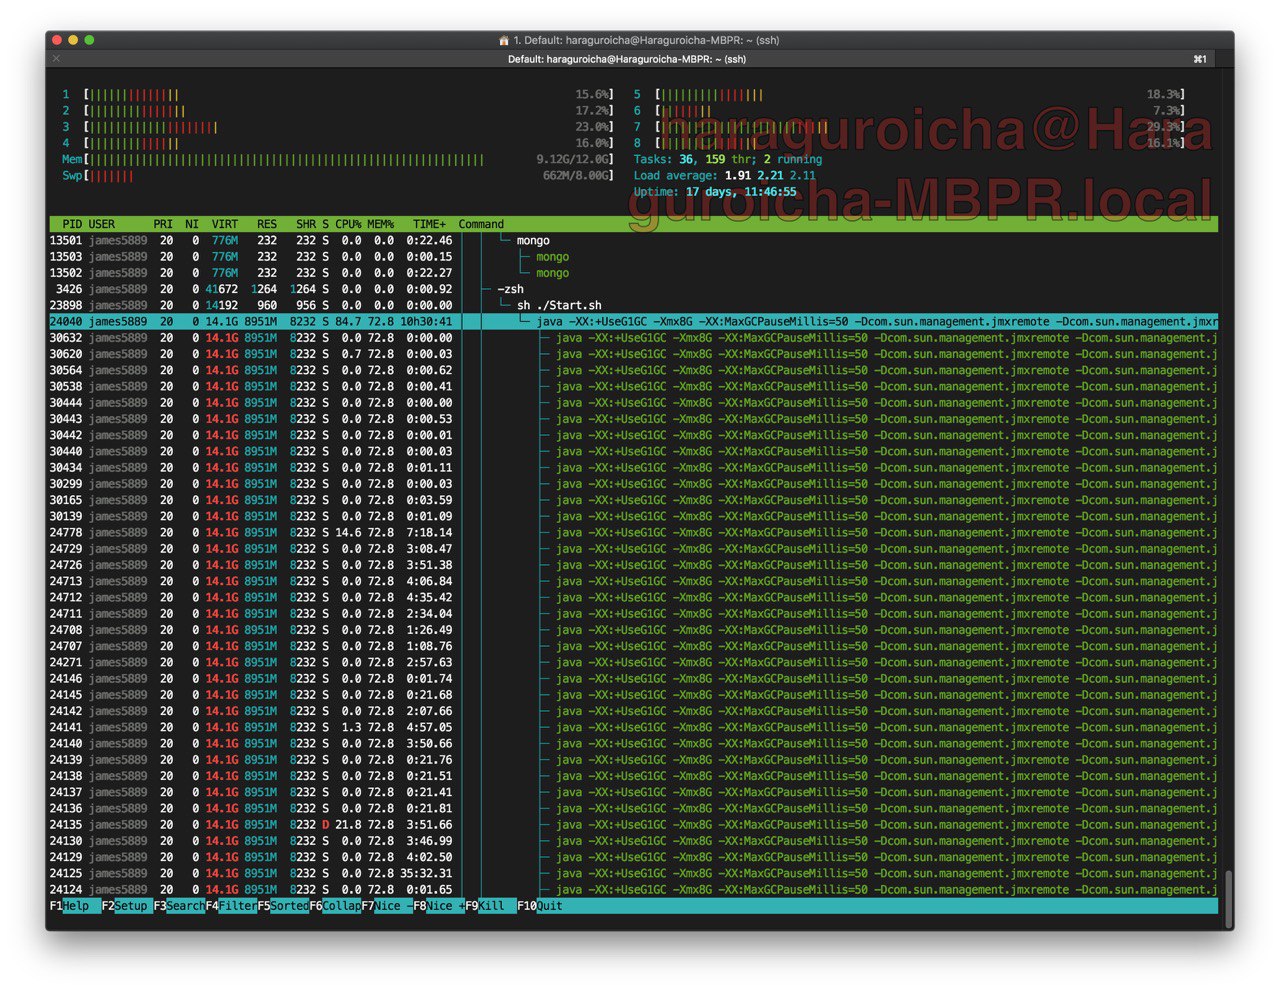Sort by the USER column header
The width and height of the screenshot is (1280, 991).
pos(102,224)
